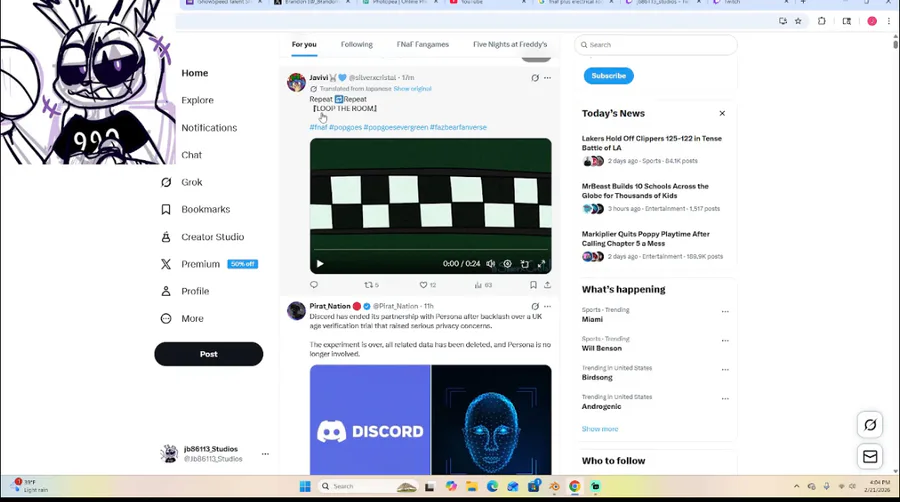Go to Home in the sidebar
This screenshot has height=502, width=900.
tap(195, 73)
